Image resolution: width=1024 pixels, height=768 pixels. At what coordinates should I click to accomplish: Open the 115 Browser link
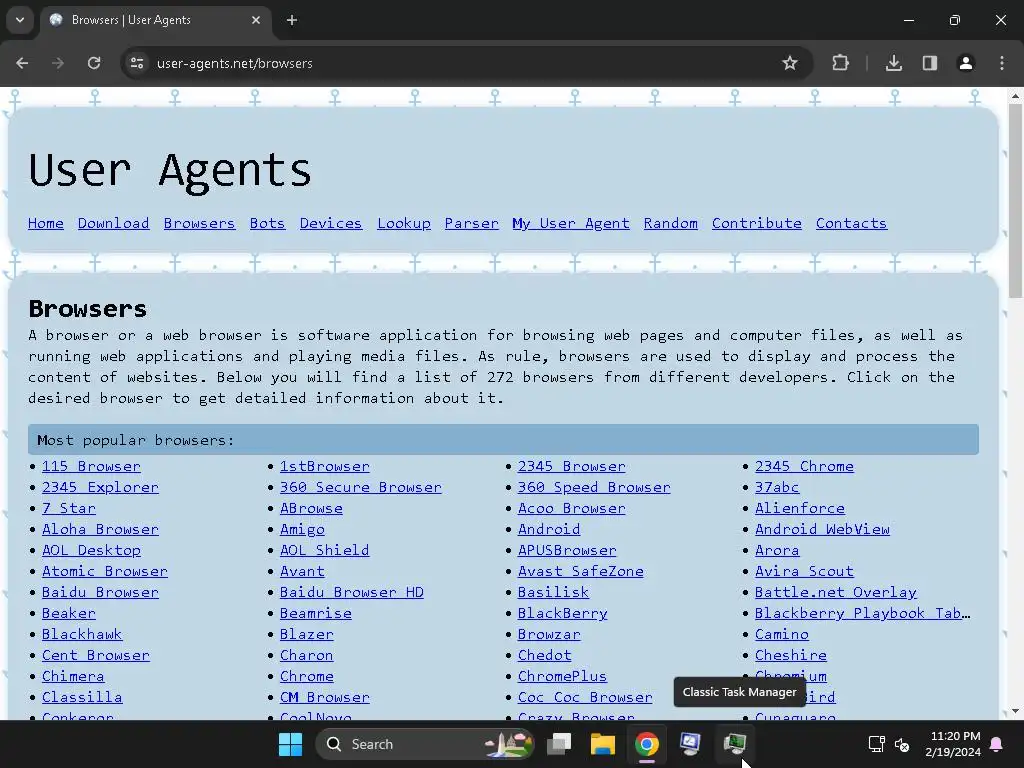(91, 466)
